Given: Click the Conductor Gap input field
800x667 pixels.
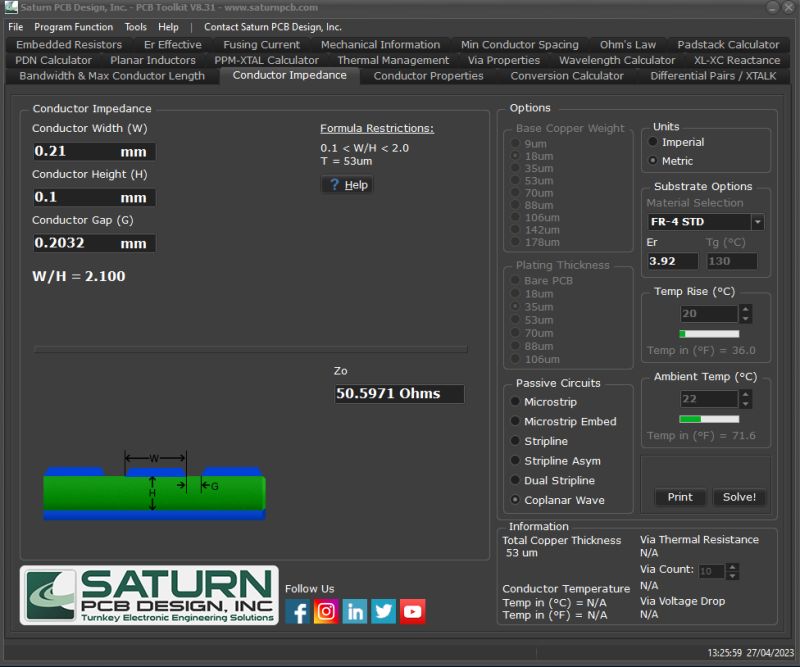Looking at the screenshot, I should [93, 243].
